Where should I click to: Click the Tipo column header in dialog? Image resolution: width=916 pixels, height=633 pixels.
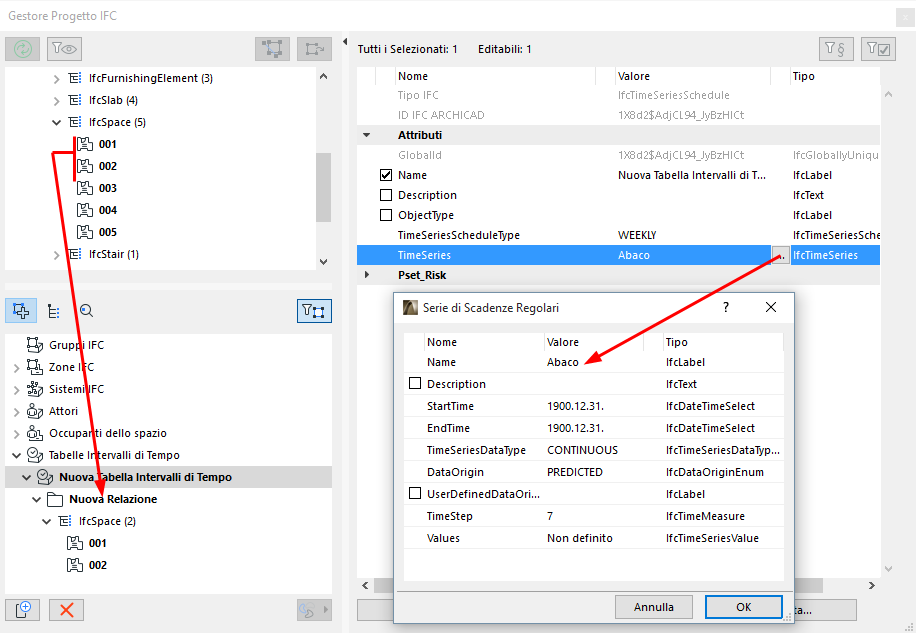click(723, 342)
